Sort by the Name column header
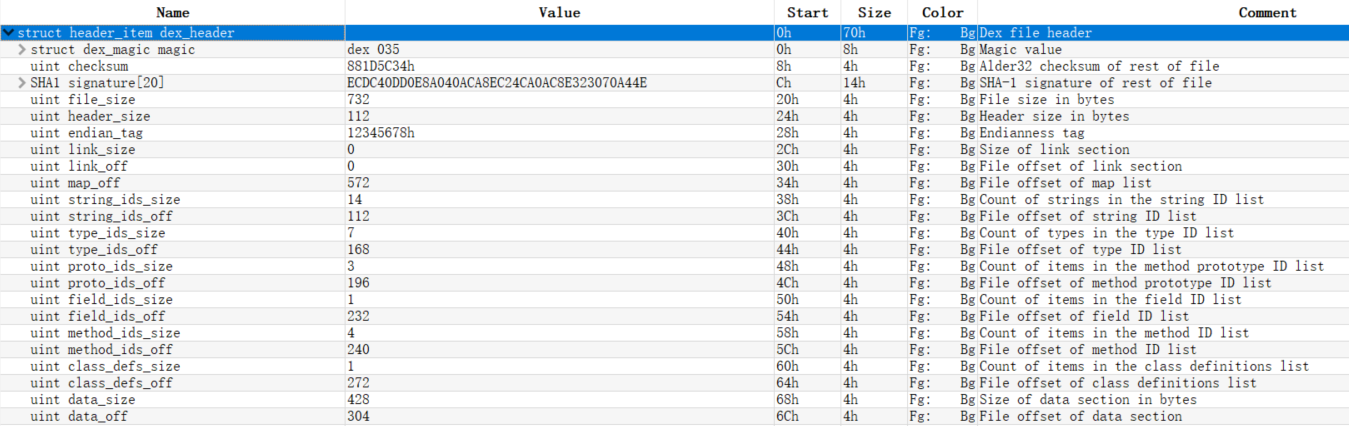 pos(172,13)
